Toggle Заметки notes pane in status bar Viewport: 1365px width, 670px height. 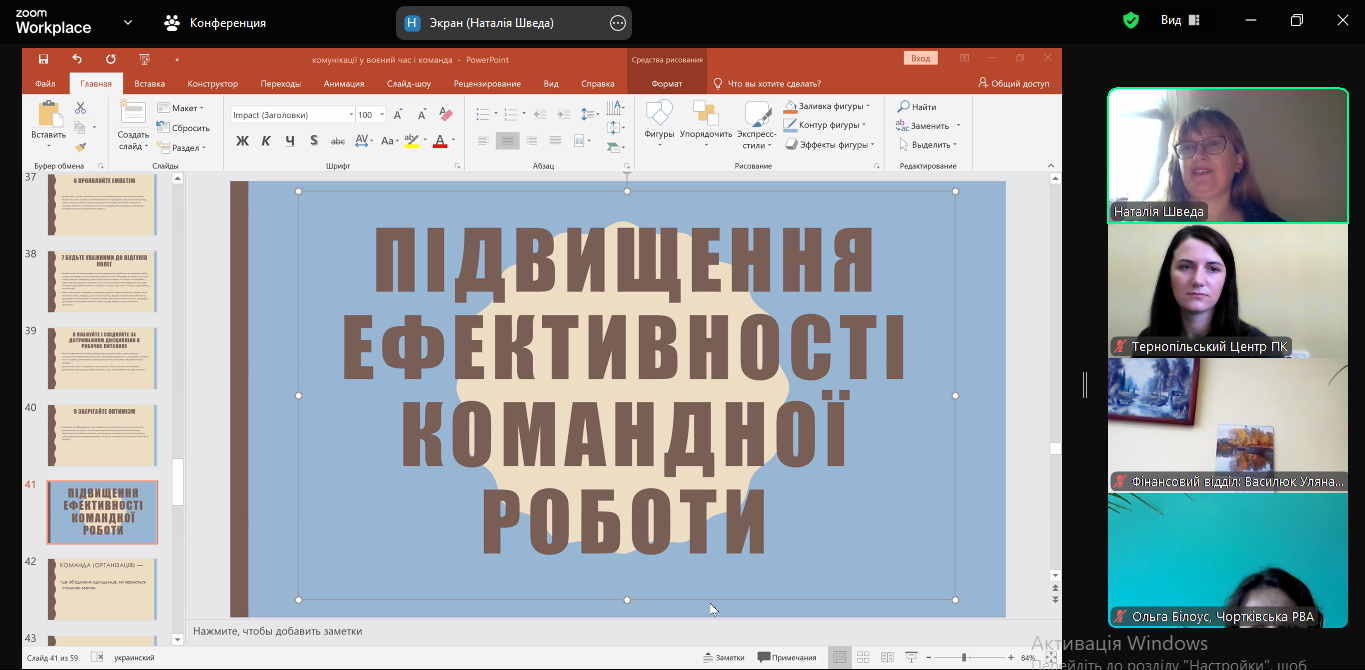click(x=723, y=657)
